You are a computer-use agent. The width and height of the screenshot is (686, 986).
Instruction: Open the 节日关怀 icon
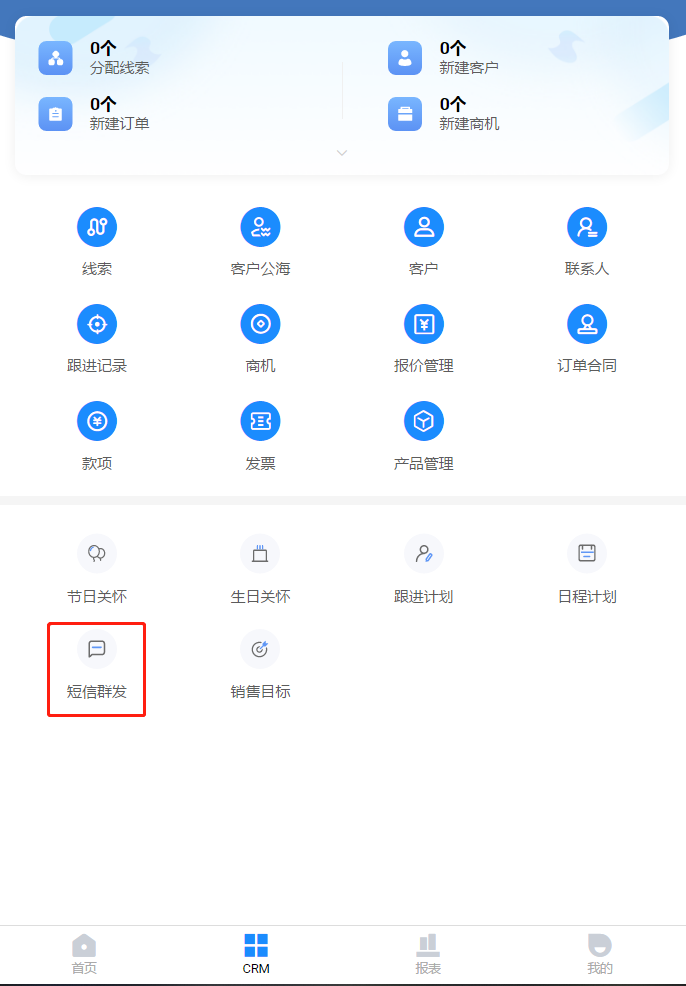(x=97, y=553)
